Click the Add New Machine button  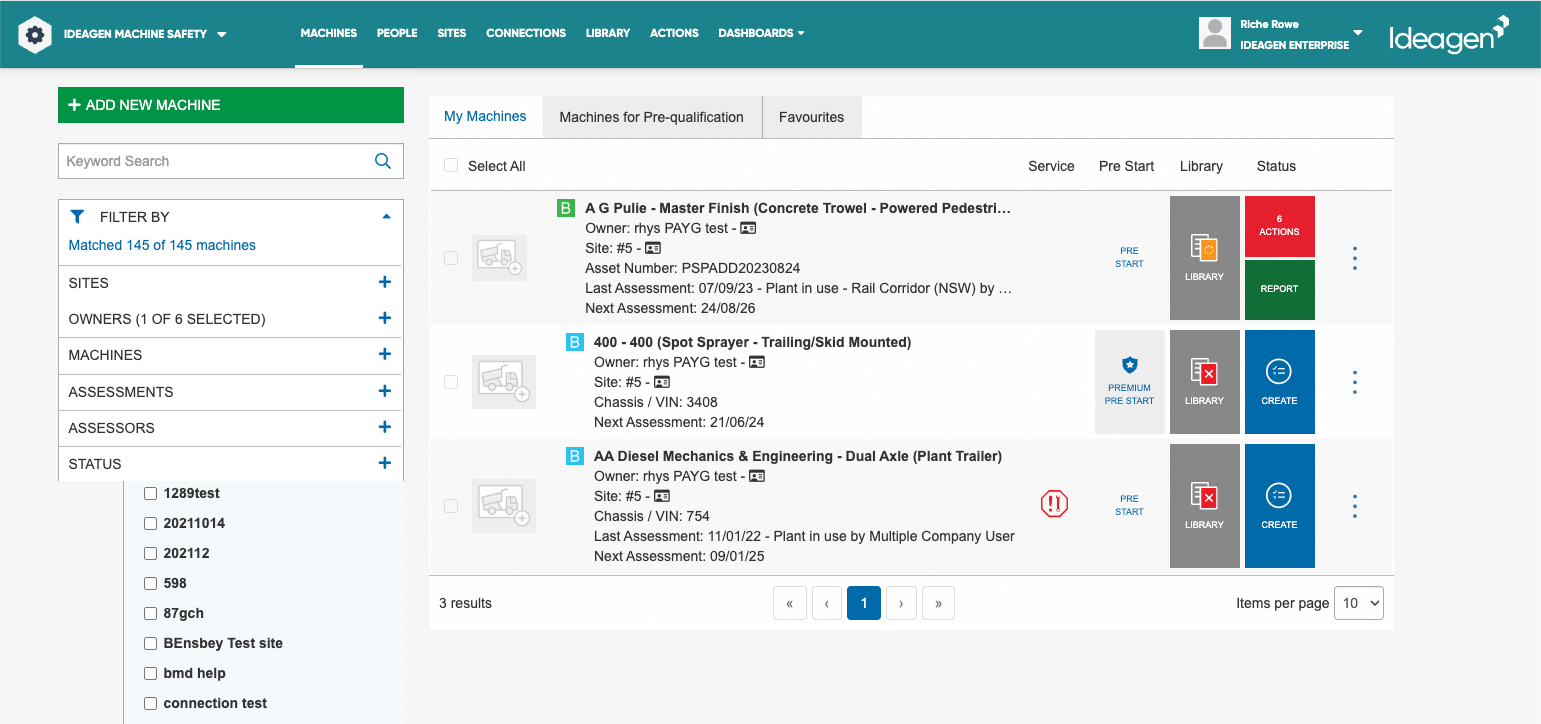(231, 105)
